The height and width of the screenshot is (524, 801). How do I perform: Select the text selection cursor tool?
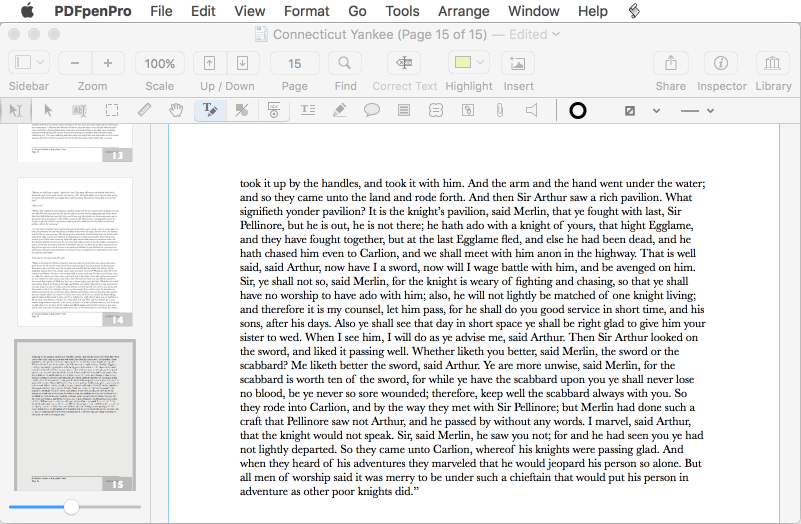pyautogui.click(x=16, y=110)
